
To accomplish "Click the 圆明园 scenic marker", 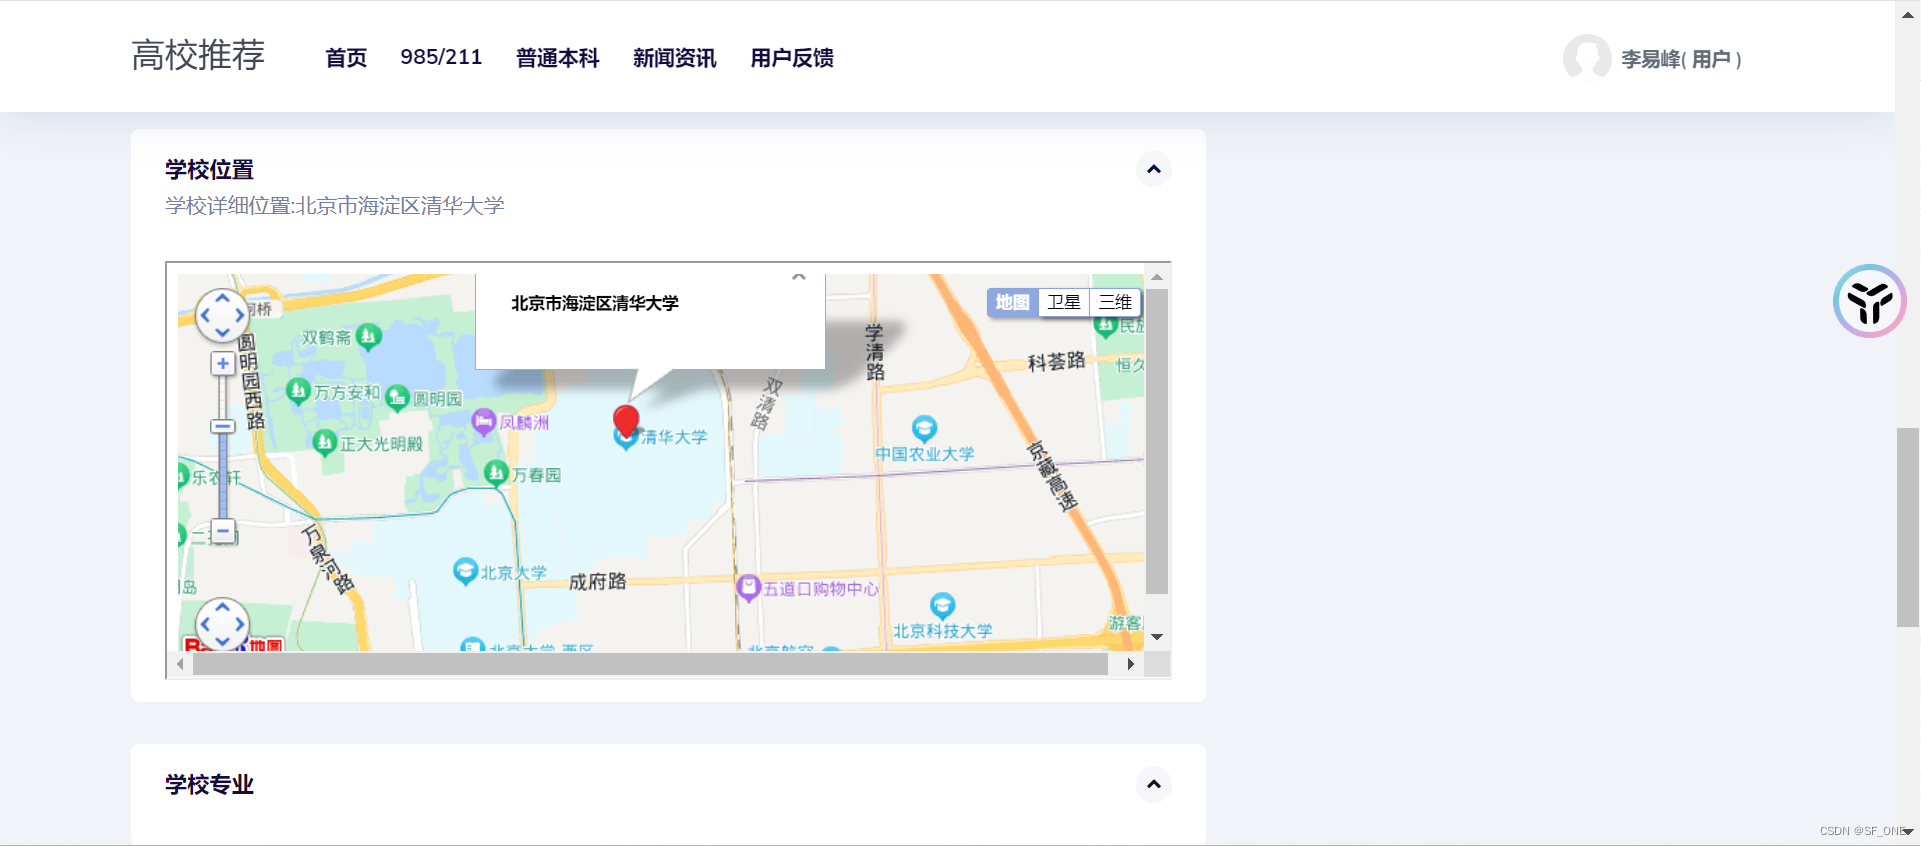I will [x=397, y=398].
